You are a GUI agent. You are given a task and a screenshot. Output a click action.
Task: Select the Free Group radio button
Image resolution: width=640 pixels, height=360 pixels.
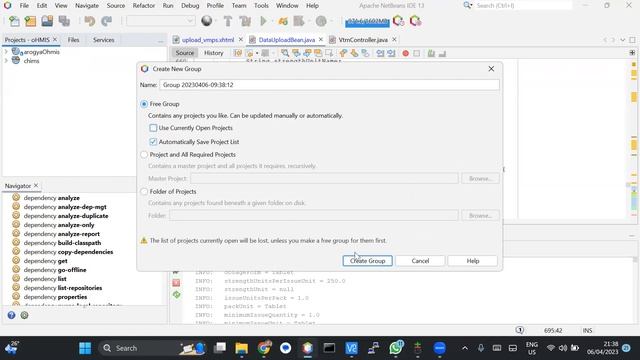[x=144, y=104]
